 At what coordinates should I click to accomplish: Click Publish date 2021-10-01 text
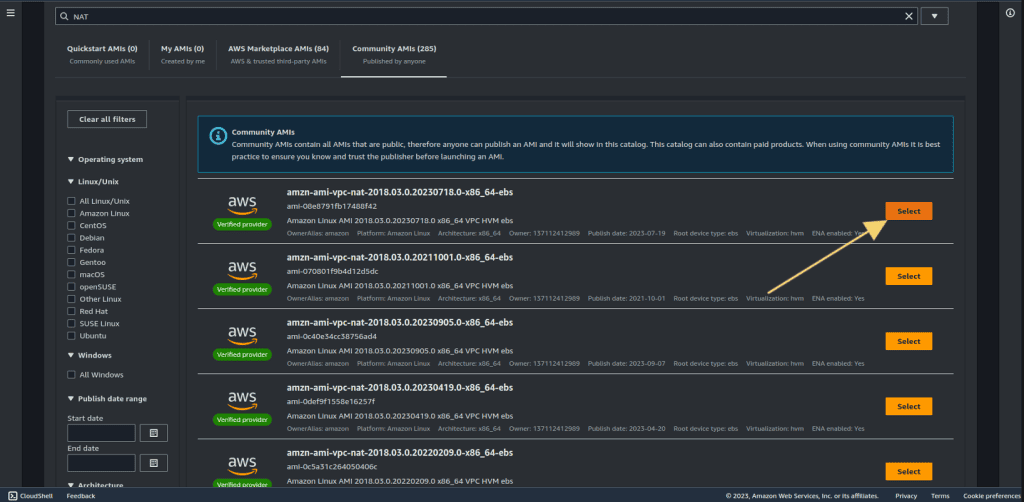coord(626,298)
